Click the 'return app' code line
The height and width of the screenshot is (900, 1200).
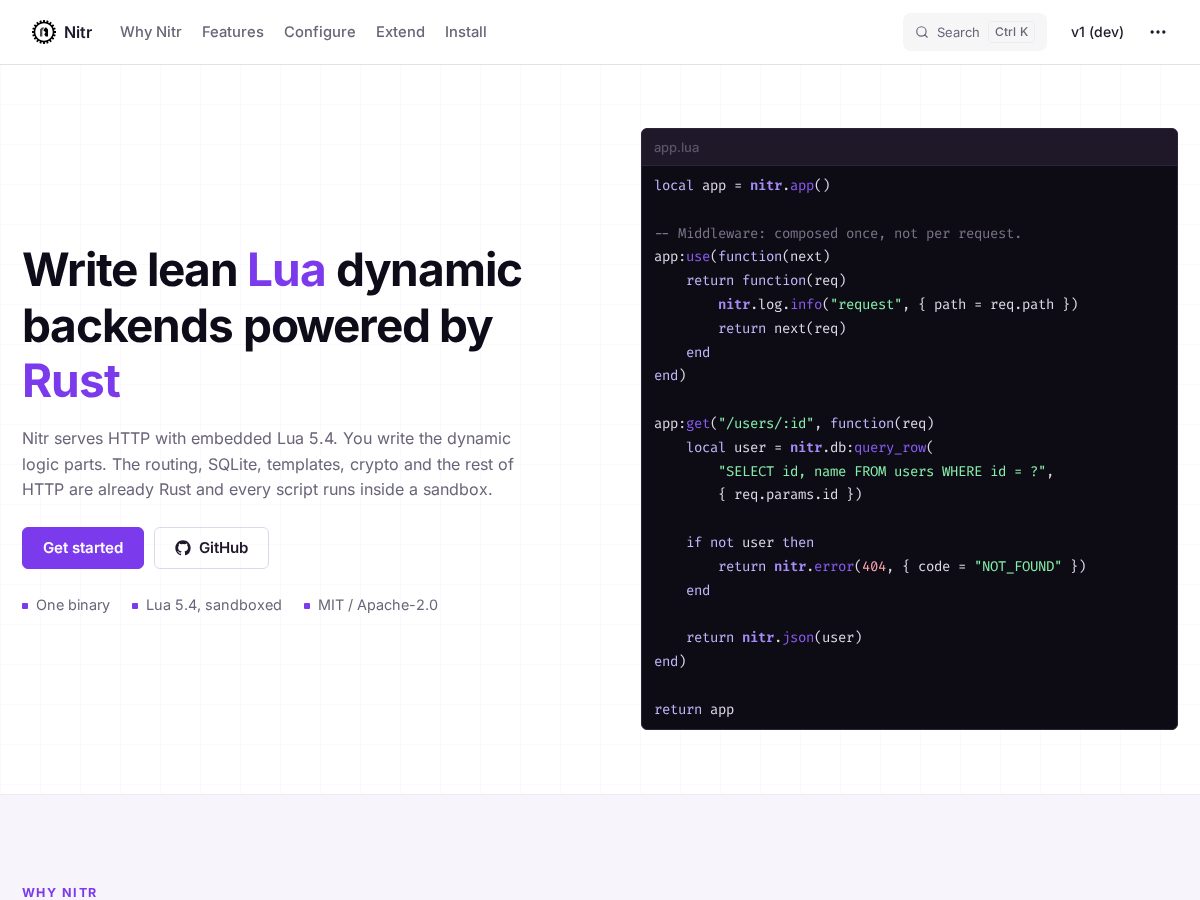point(694,709)
